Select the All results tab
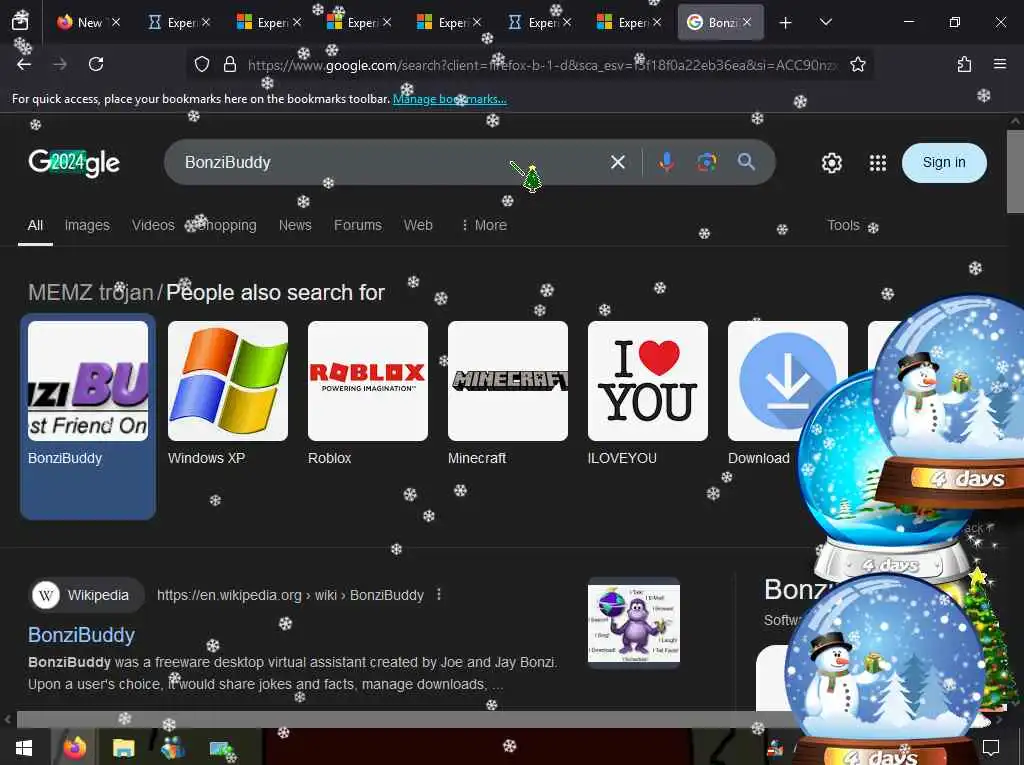 pyautogui.click(x=35, y=225)
